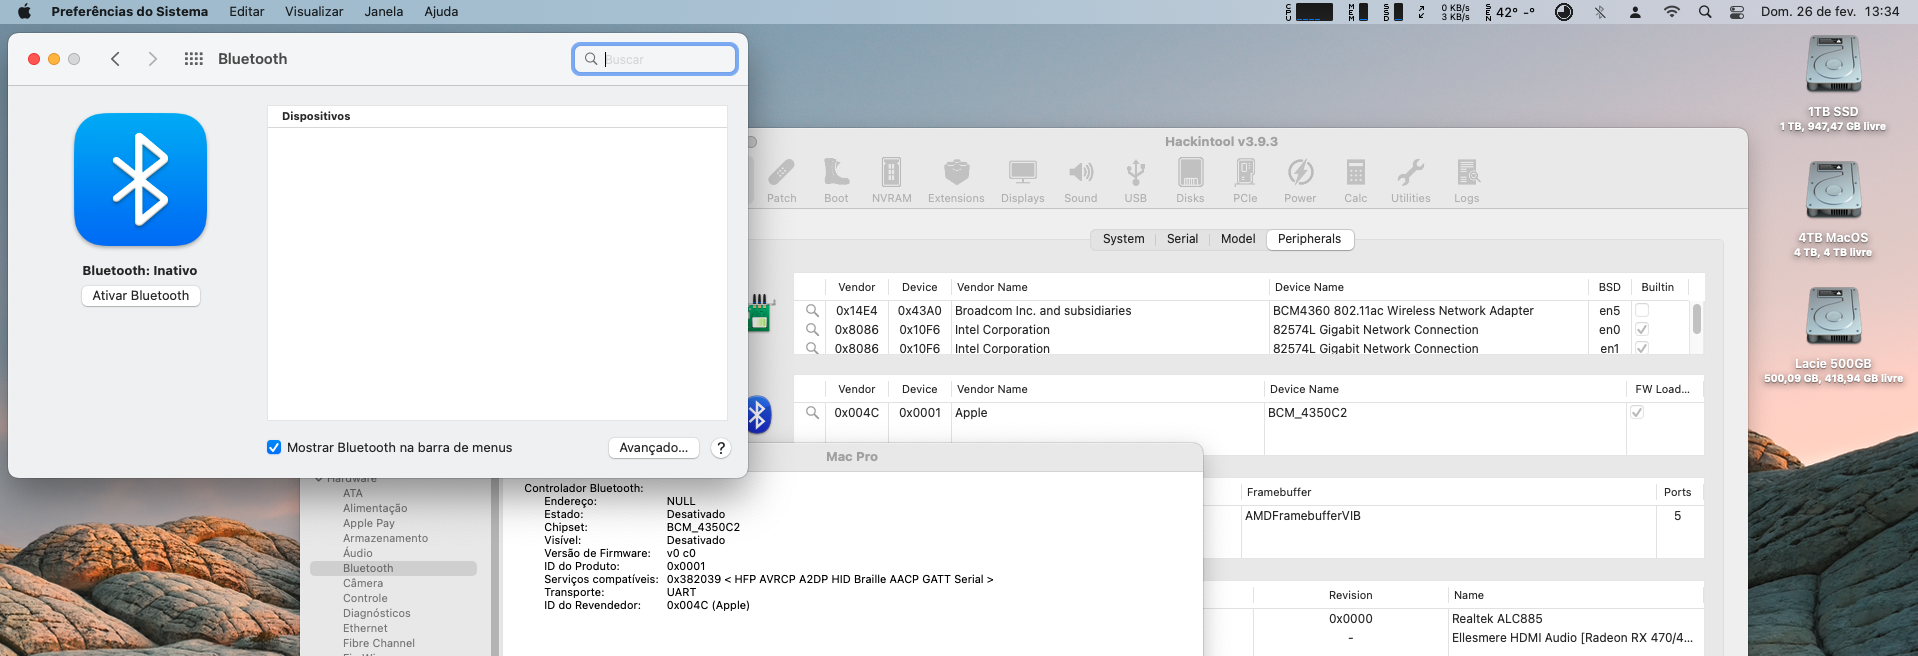The height and width of the screenshot is (656, 1918).
Task: Toggle FW Loaded checkbox for BCM_4350C2
Action: point(1637,413)
